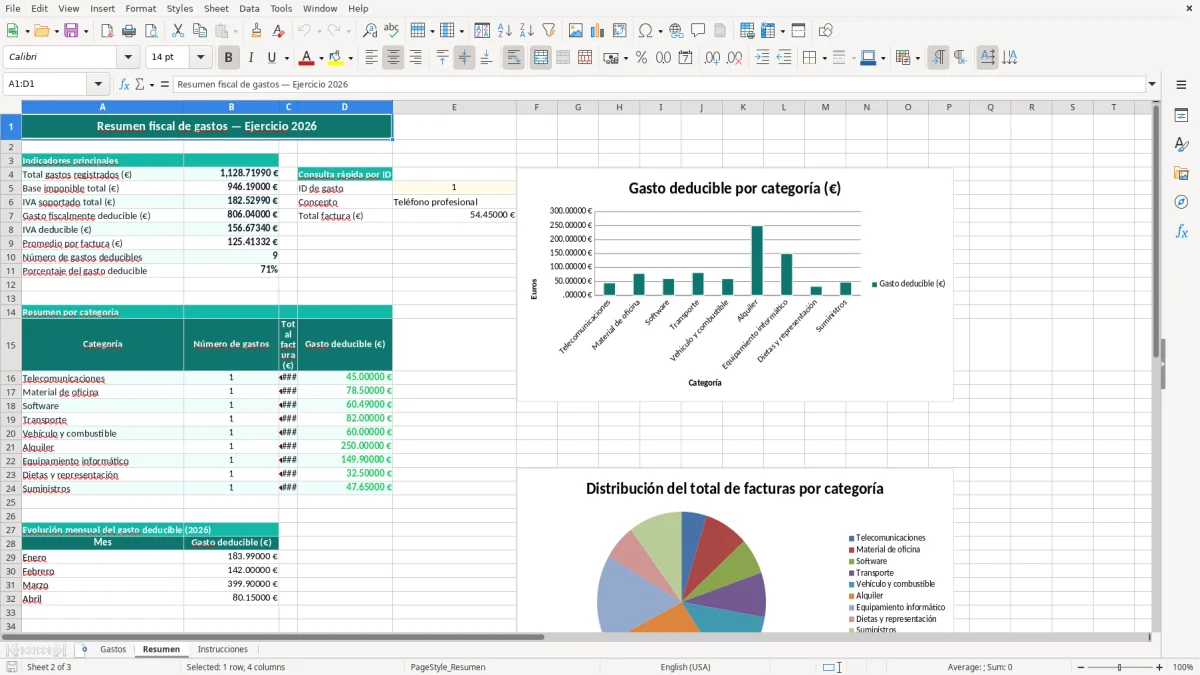Click the zoom in plus button
The width and height of the screenshot is (1200, 675).
[1160, 667]
